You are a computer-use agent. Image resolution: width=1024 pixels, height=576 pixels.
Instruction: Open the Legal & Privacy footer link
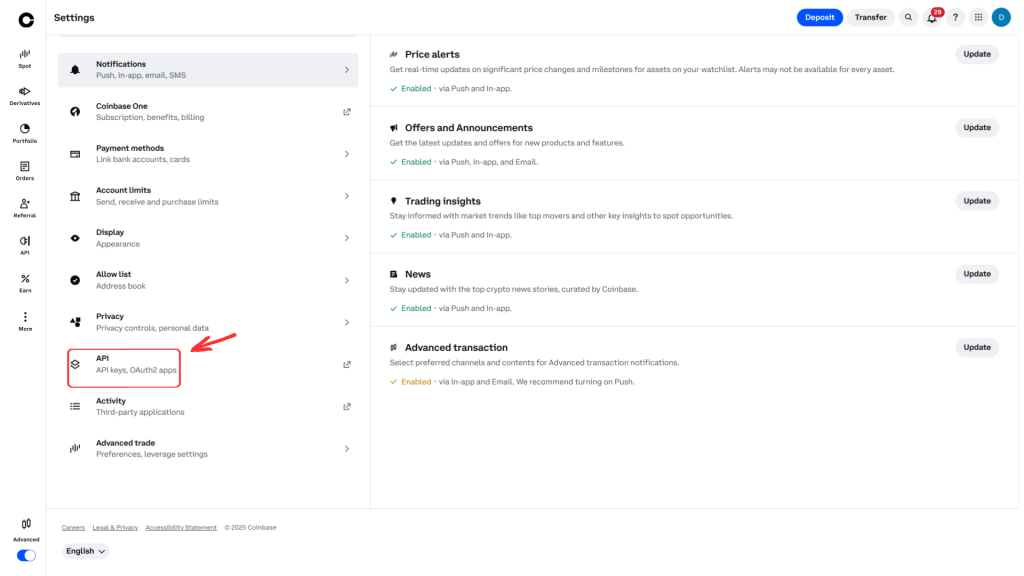point(115,528)
